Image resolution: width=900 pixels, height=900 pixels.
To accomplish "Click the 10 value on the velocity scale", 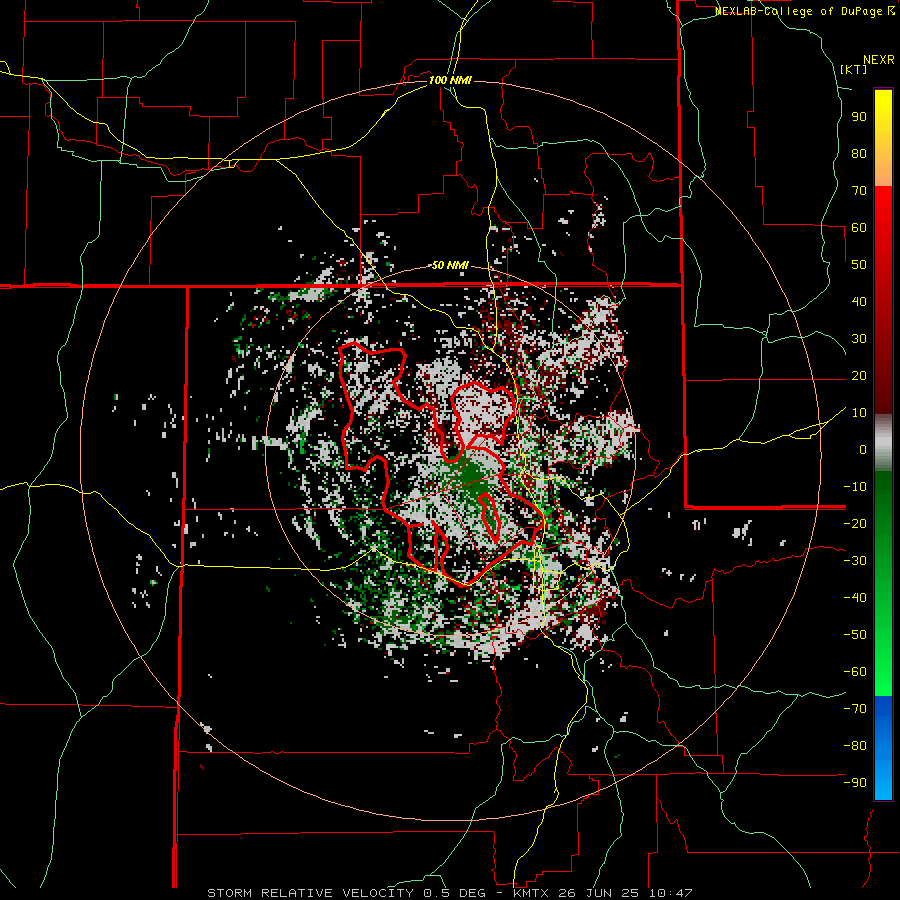I will 859,413.
